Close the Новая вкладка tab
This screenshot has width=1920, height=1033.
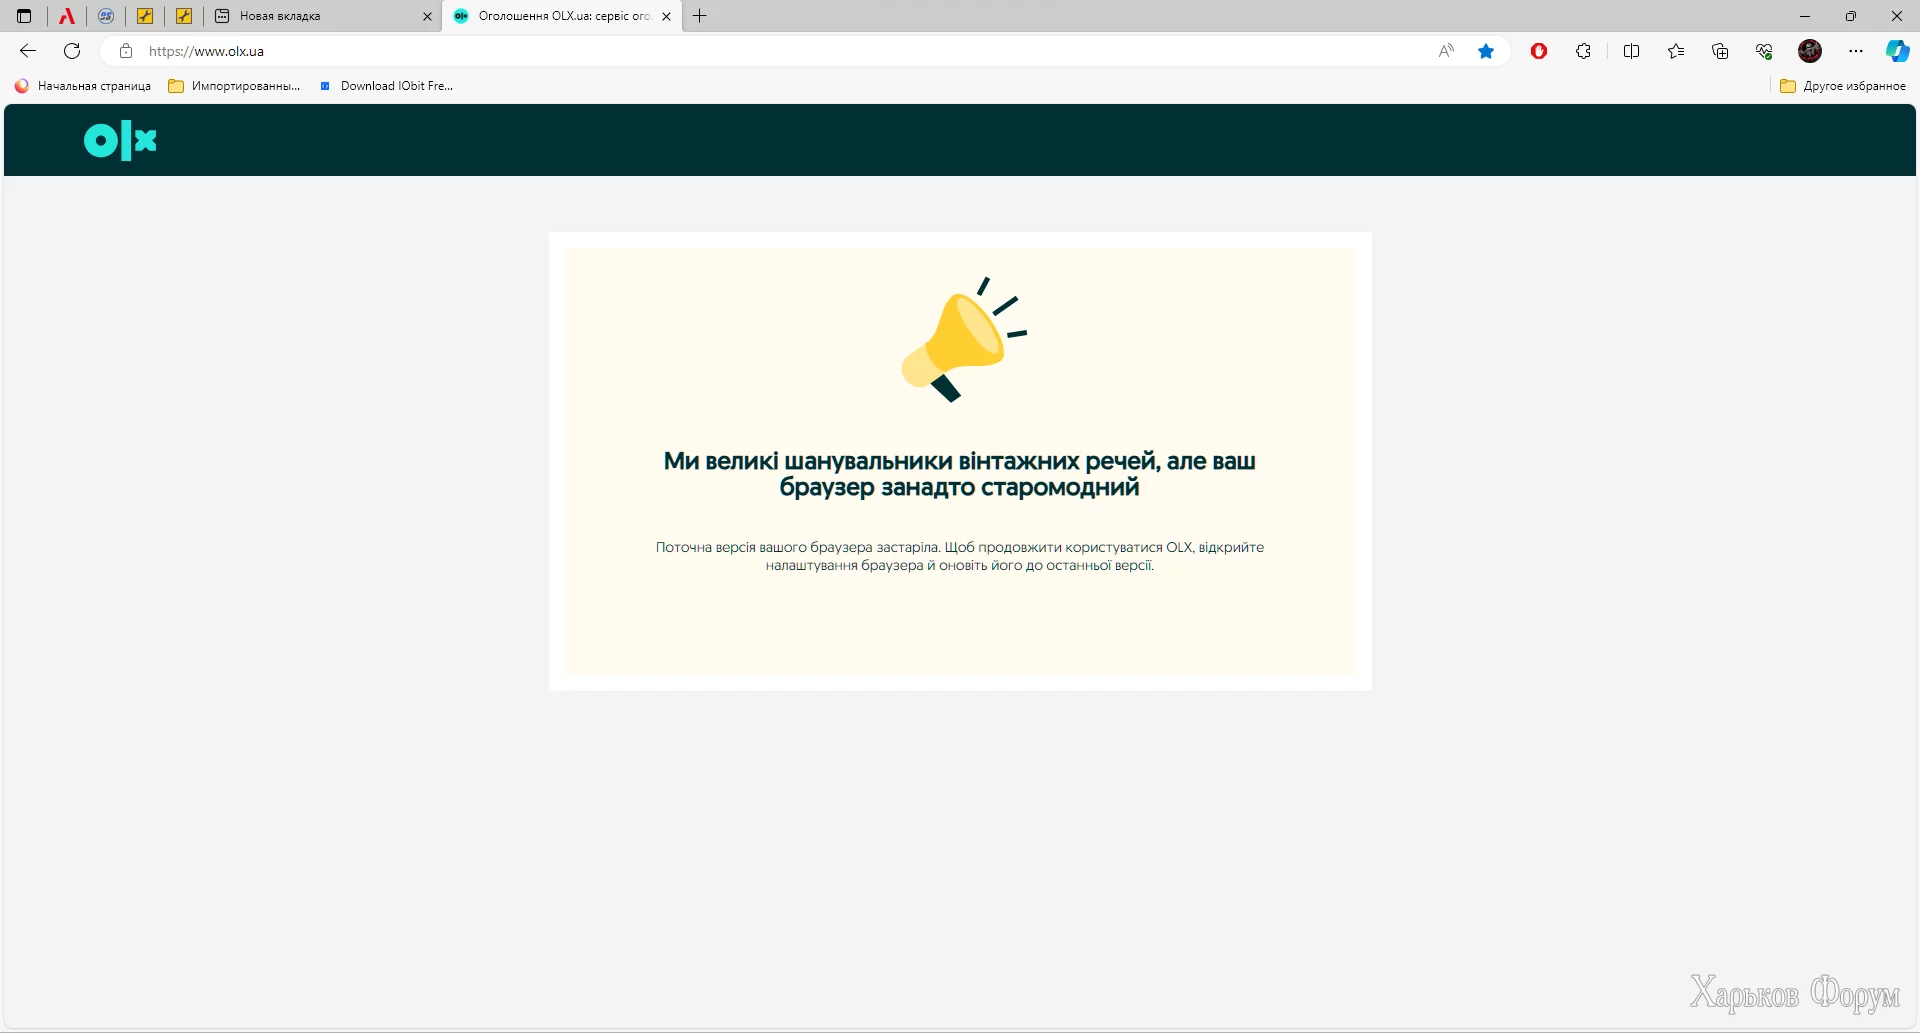point(427,16)
